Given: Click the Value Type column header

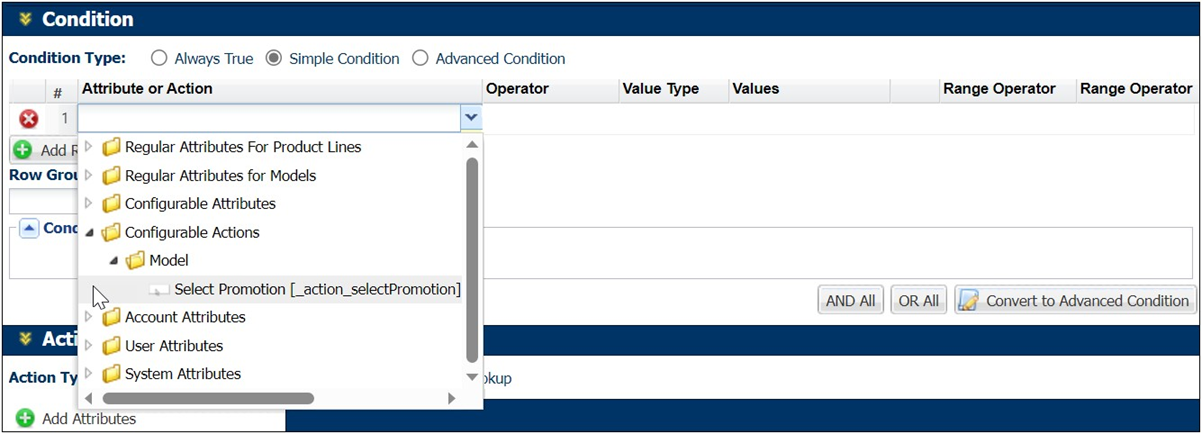Looking at the screenshot, I should click(660, 88).
